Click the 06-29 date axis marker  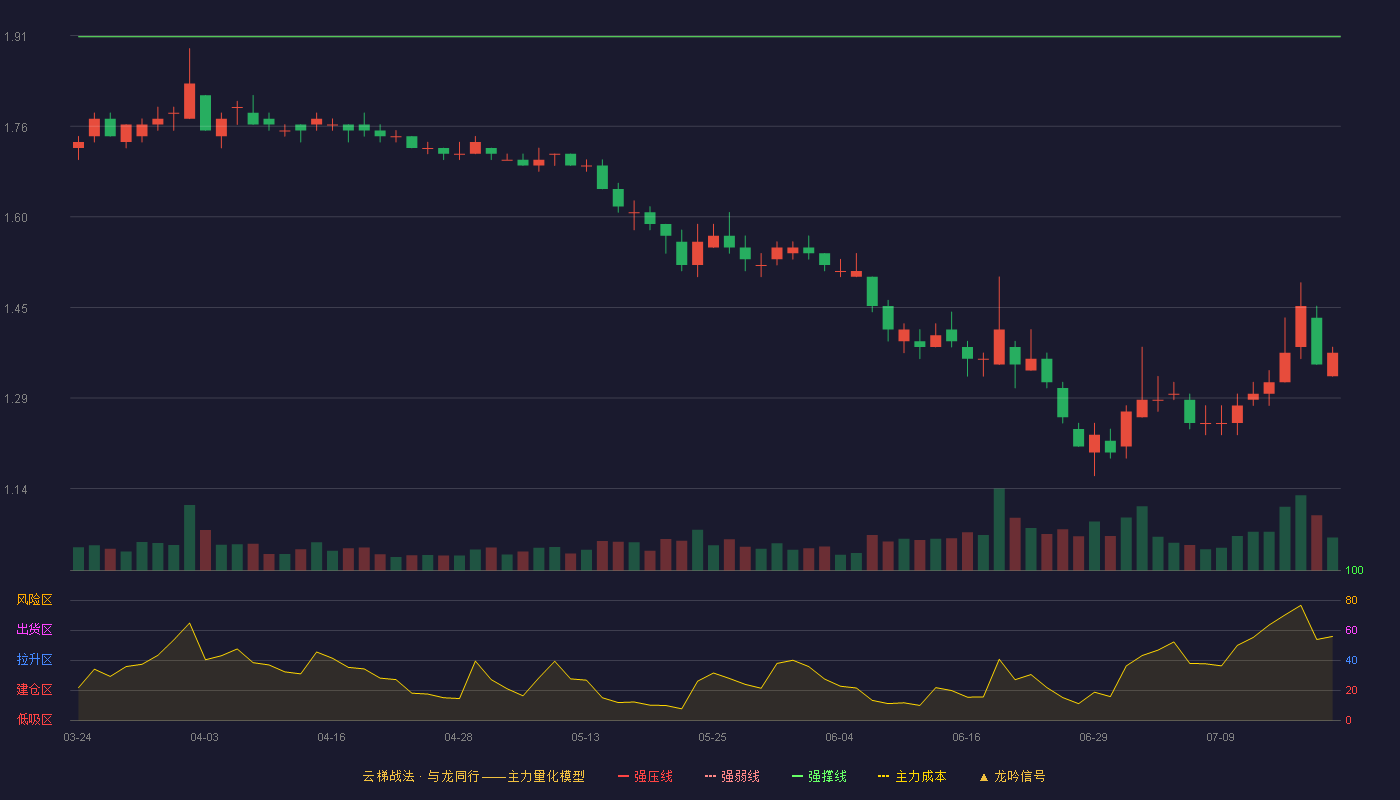pos(1093,737)
